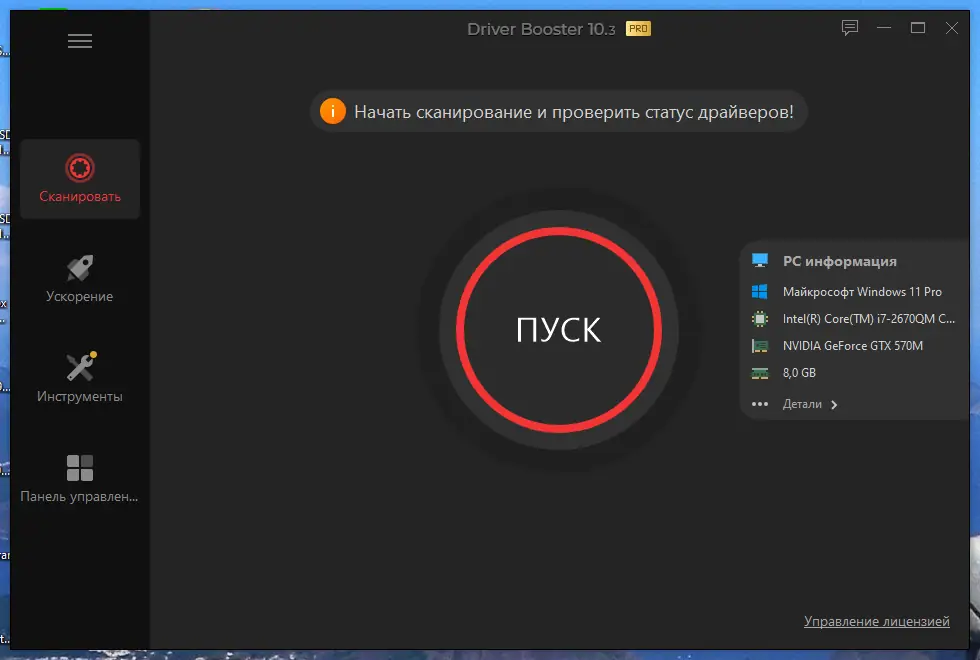Open the hamburger menu top left

pos(79,40)
